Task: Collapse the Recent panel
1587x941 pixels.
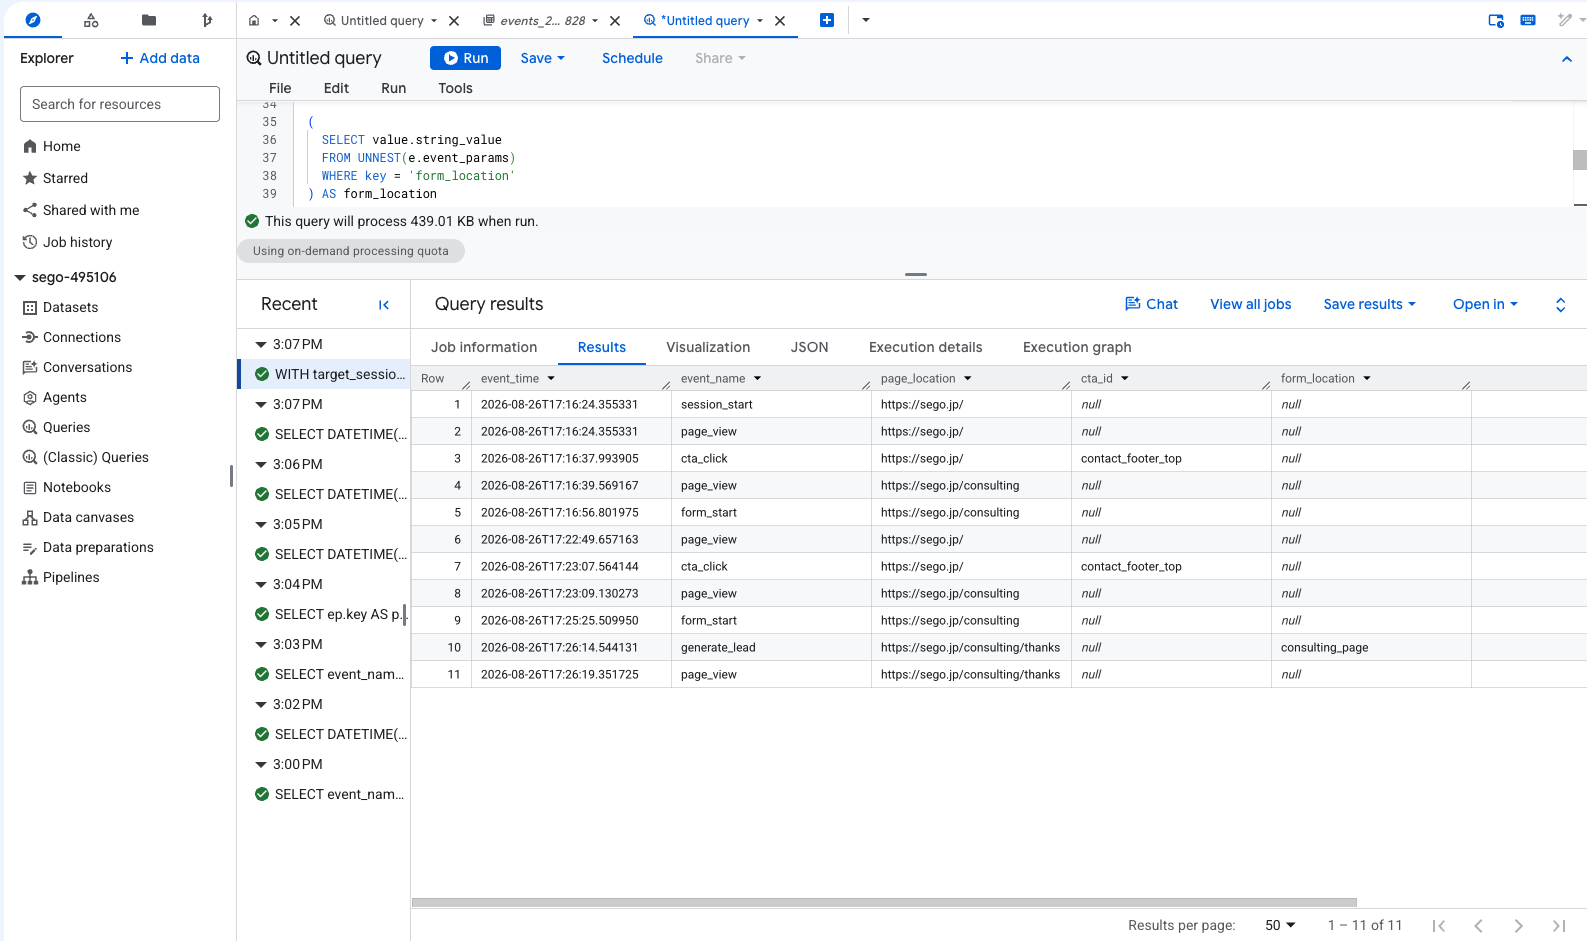Action: tap(384, 305)
